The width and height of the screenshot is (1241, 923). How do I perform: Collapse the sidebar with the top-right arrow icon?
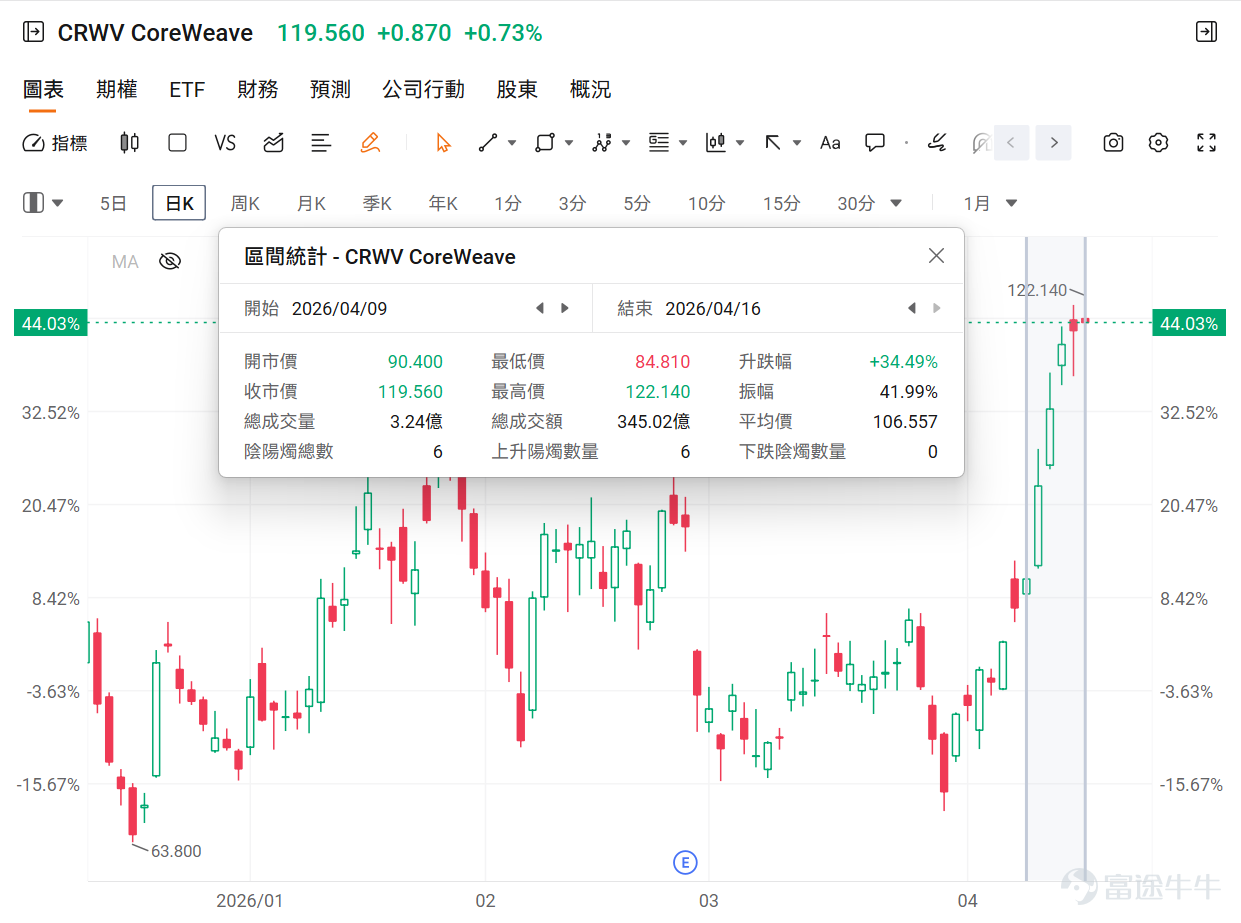click(1207, 32)
